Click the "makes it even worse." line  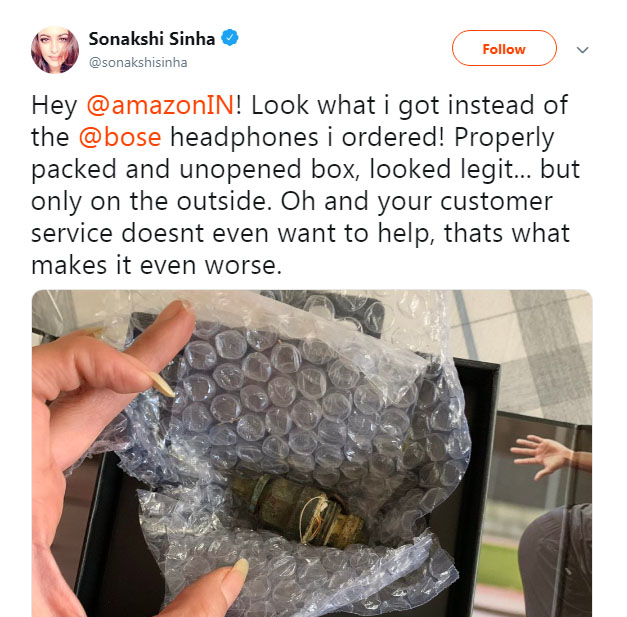[156, 265]
